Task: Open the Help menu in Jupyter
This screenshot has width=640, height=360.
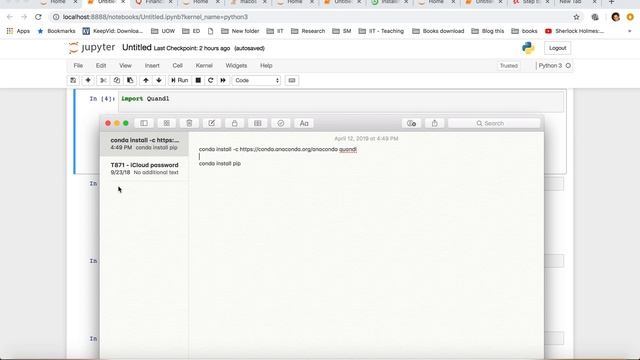Action: click(266, 65)
